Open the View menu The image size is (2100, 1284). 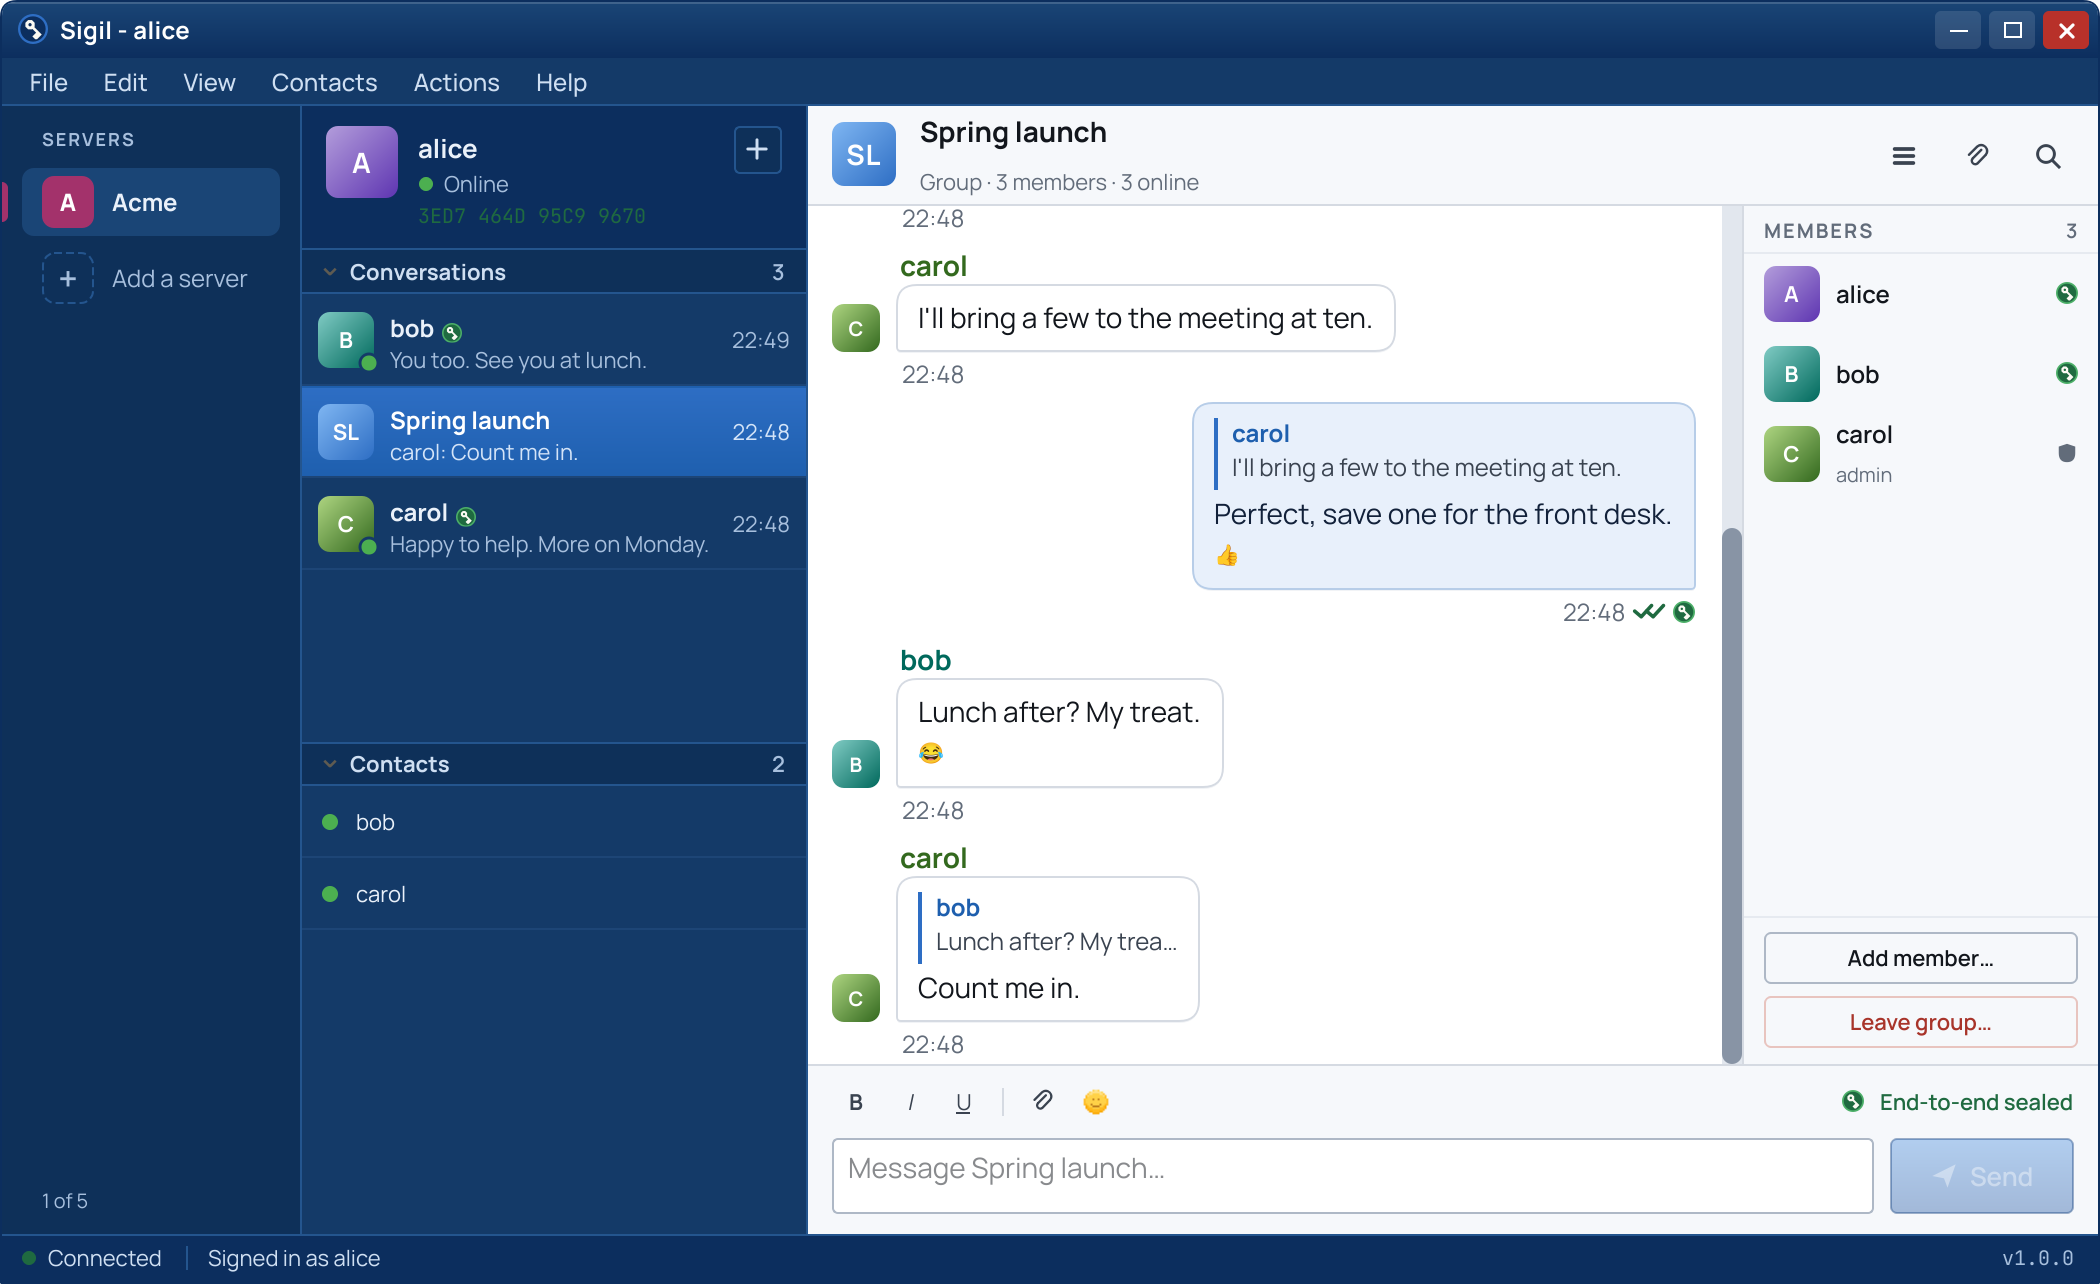click(x=209, y=82)
